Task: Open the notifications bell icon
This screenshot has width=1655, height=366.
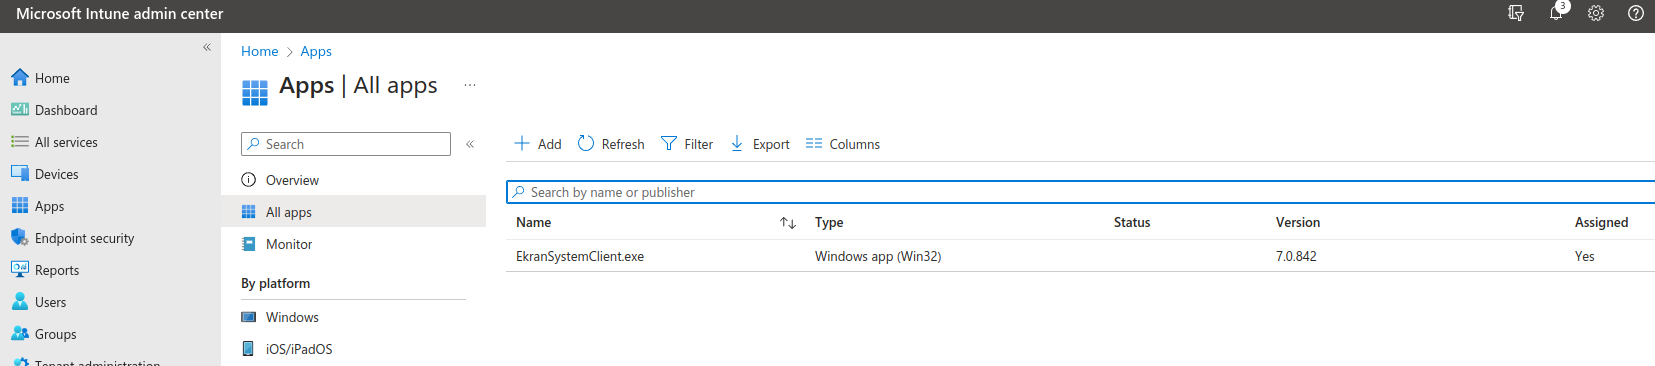Action: pyautogui.click(x=1556, y=13)
